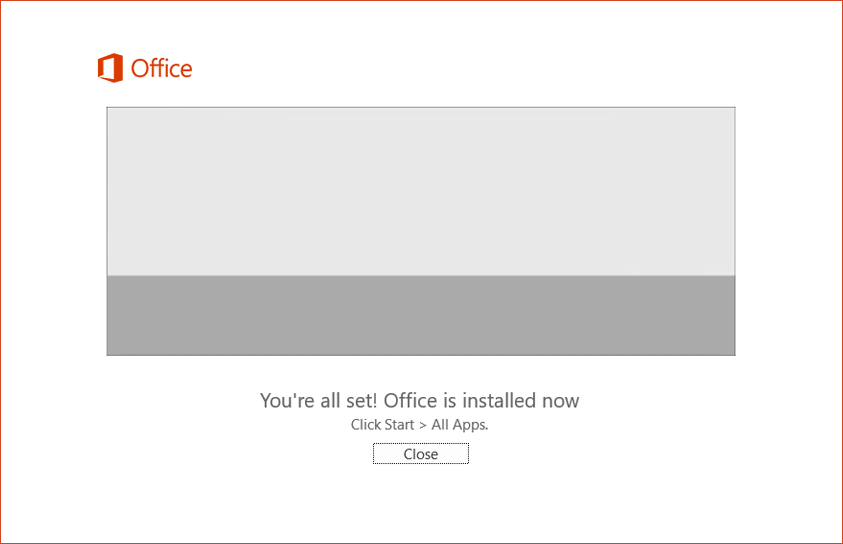Click the white area below the Close button
843x544 pixels.
pyautogui.click(x=420, y=505)
